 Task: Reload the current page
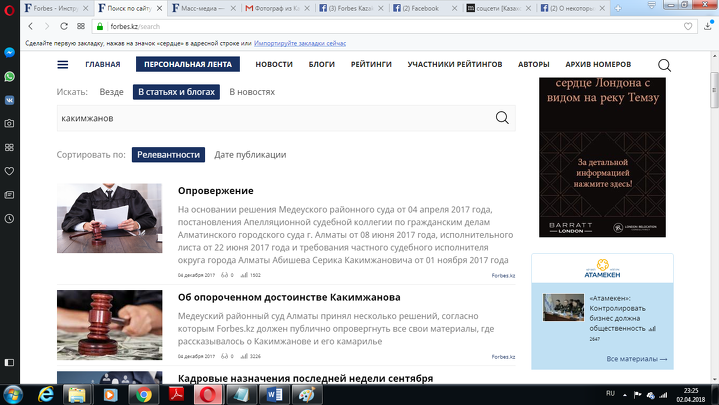point(64,27)
